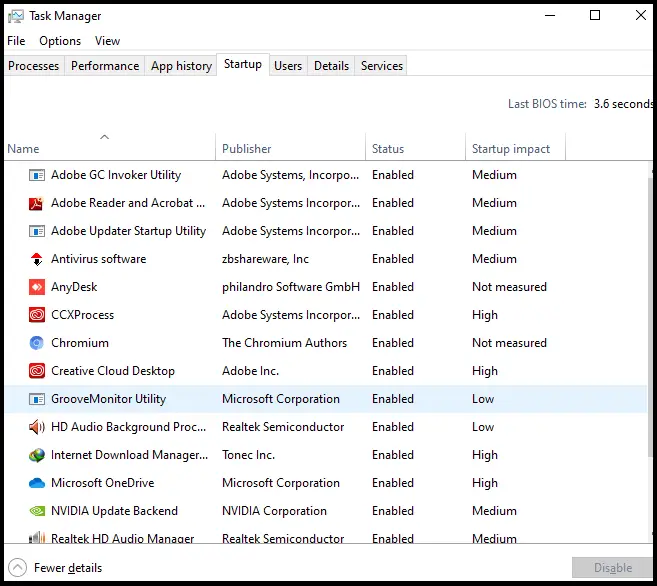Click the Low impact value for GrooveMonitor Utility
Viewport: 657px width, 586px height.
point(483,399)
